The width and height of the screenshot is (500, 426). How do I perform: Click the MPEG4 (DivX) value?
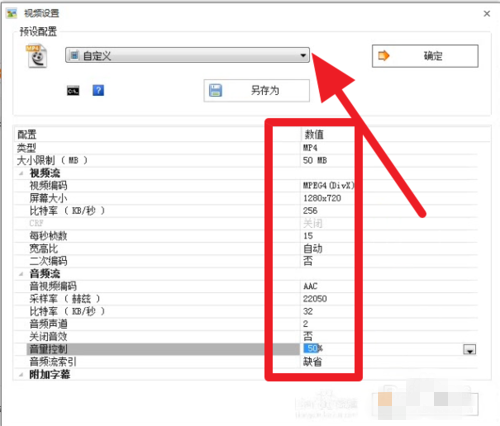click(328, 185)
